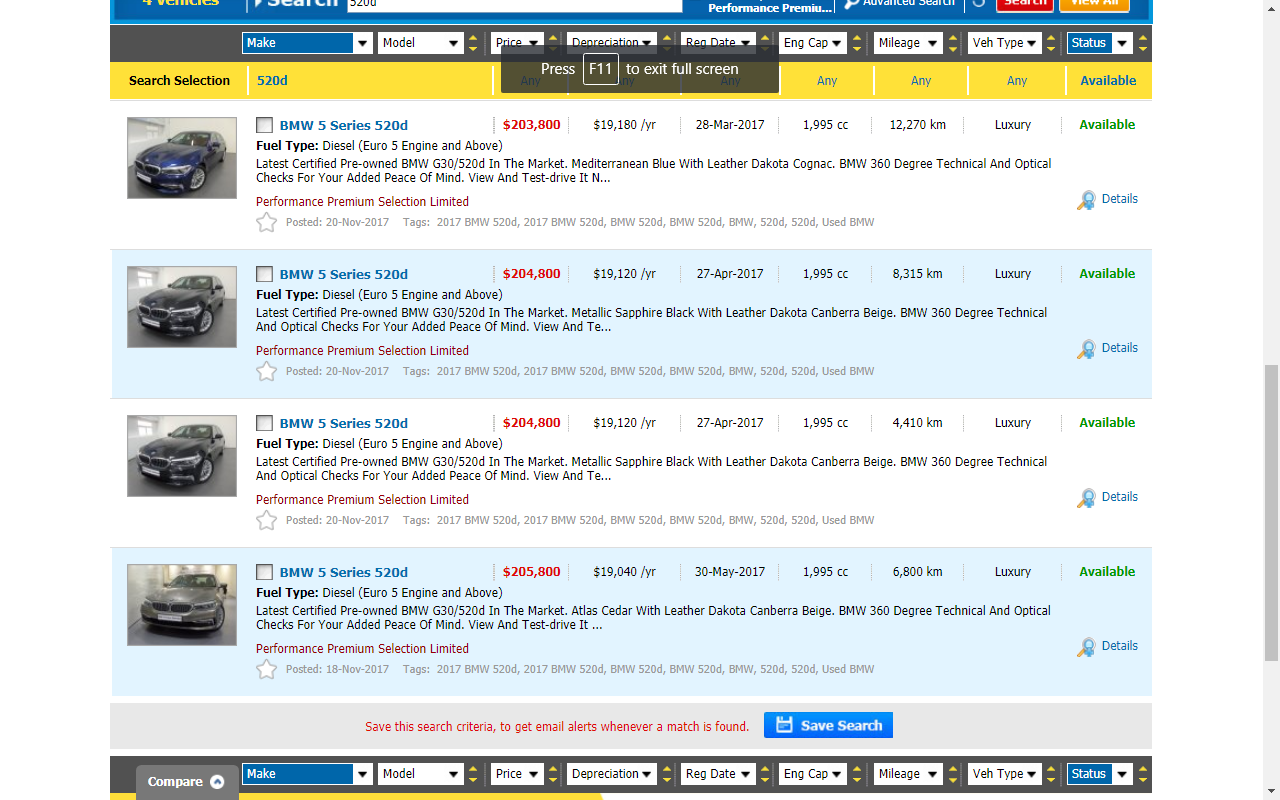Click the floppy disk icon on Save Search
The height and width of the screenshot is (800, 1280).
pyautogui.click(x=784, y=725)
